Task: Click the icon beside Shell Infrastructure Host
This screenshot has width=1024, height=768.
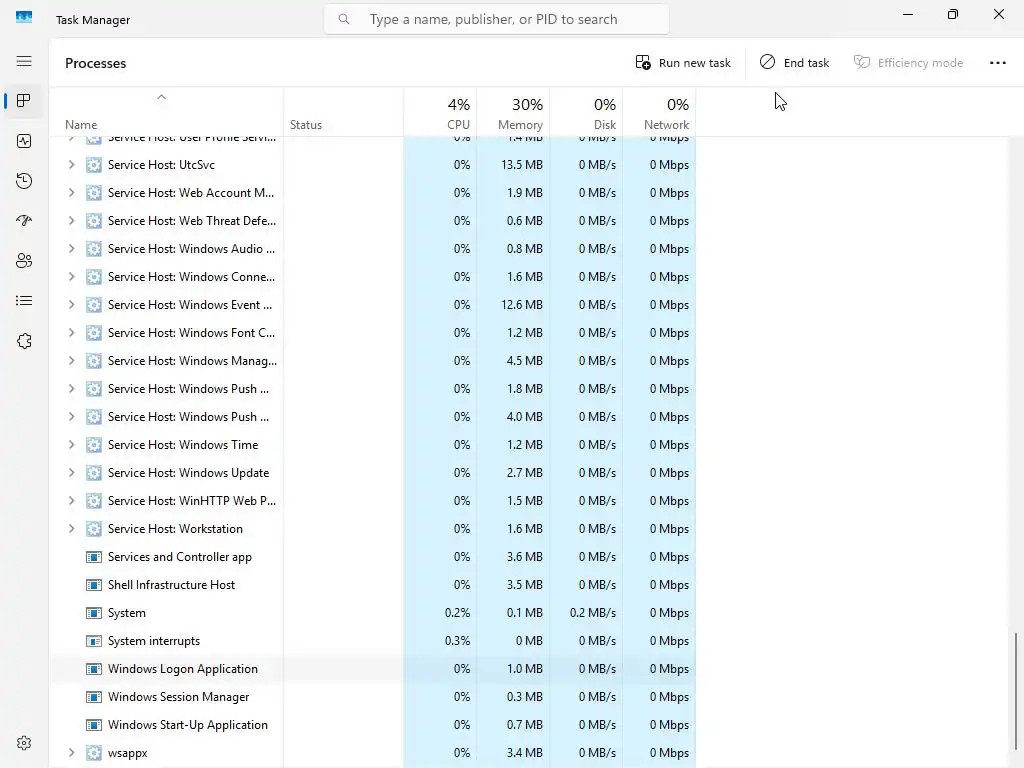Action: pos(94,585)
